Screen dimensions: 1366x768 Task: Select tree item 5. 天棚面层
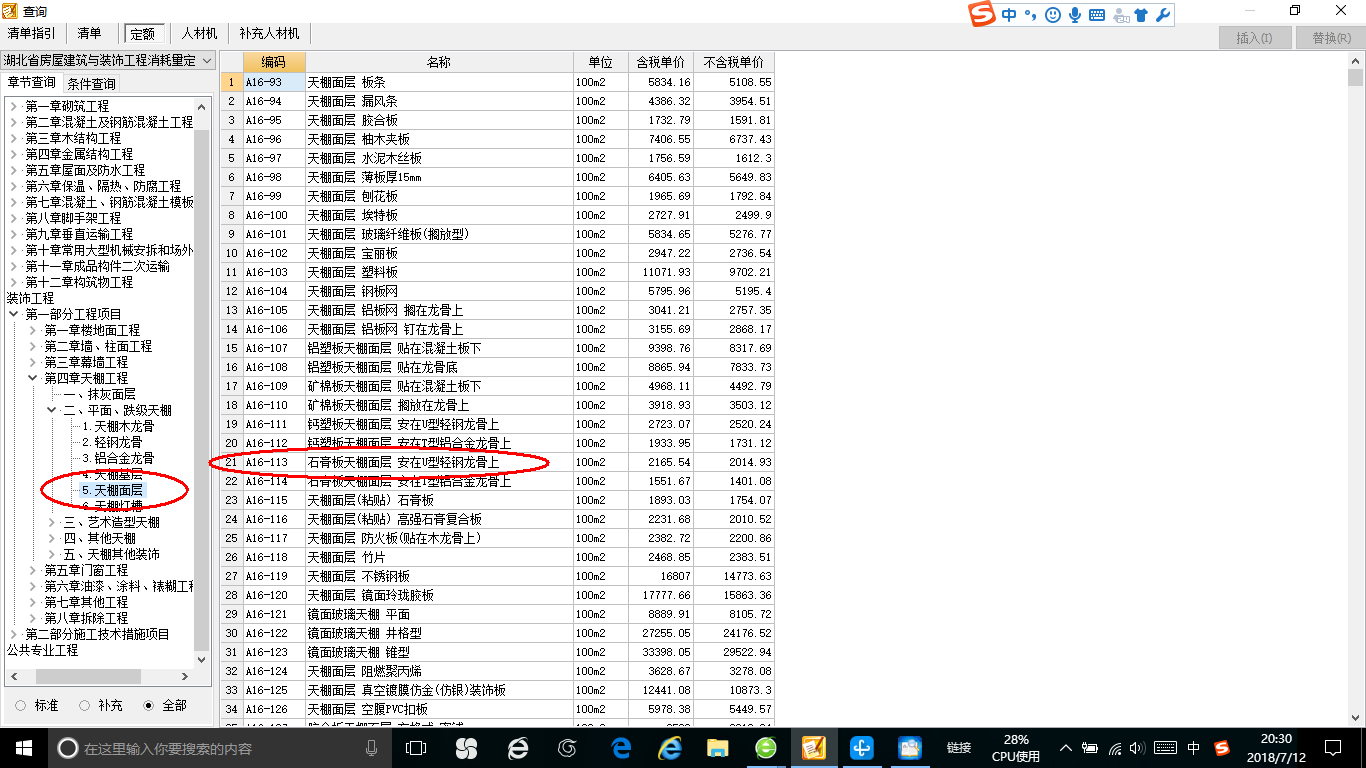point(112,490)
